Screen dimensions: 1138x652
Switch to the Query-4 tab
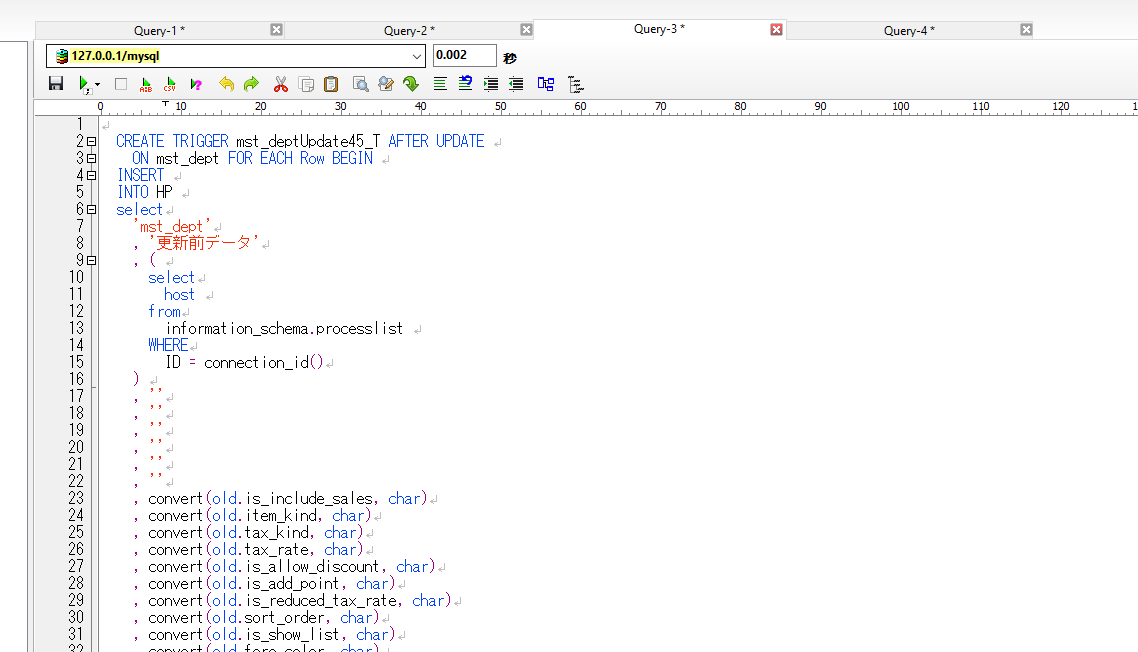click(909, 30)
